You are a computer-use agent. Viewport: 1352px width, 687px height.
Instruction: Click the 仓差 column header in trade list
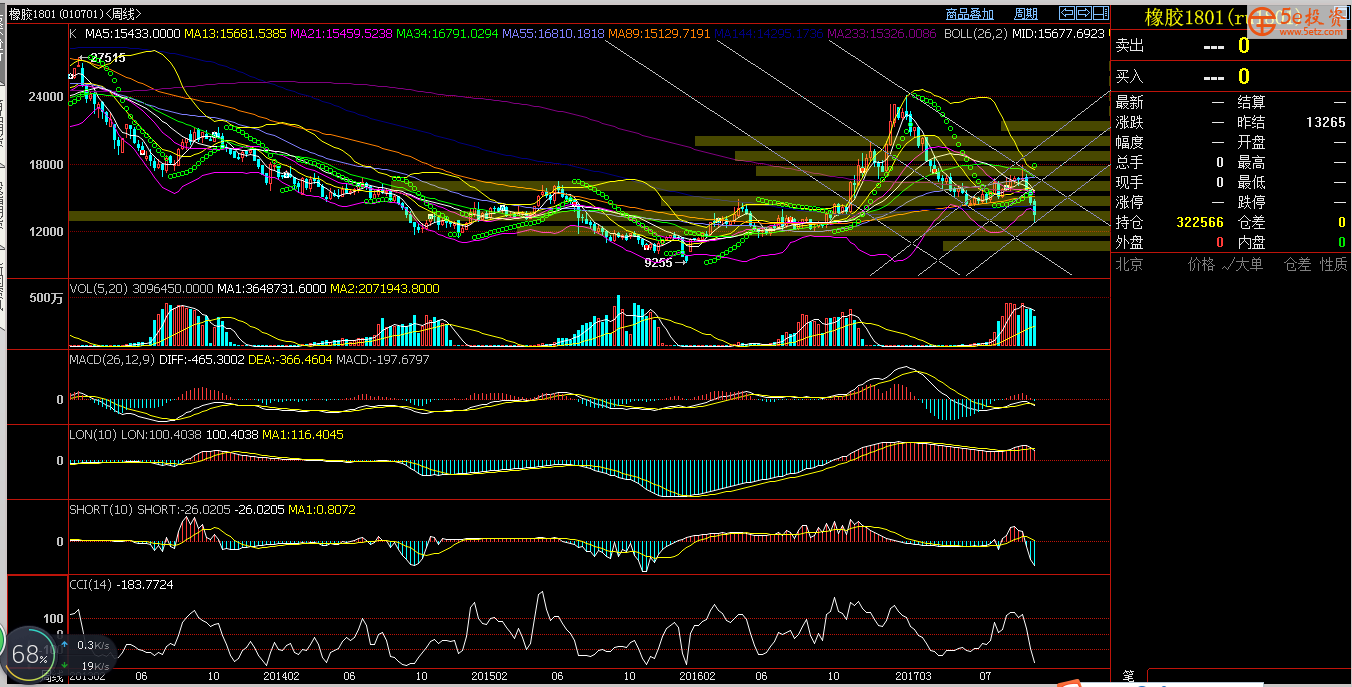tap(1298, 265)
